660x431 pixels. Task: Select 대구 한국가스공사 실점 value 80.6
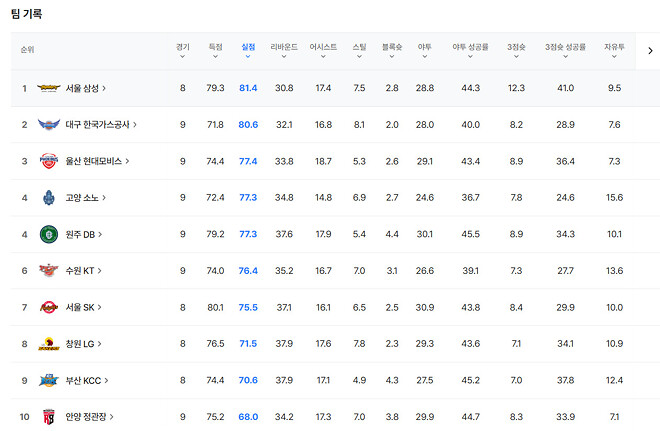tap(248, 125)
